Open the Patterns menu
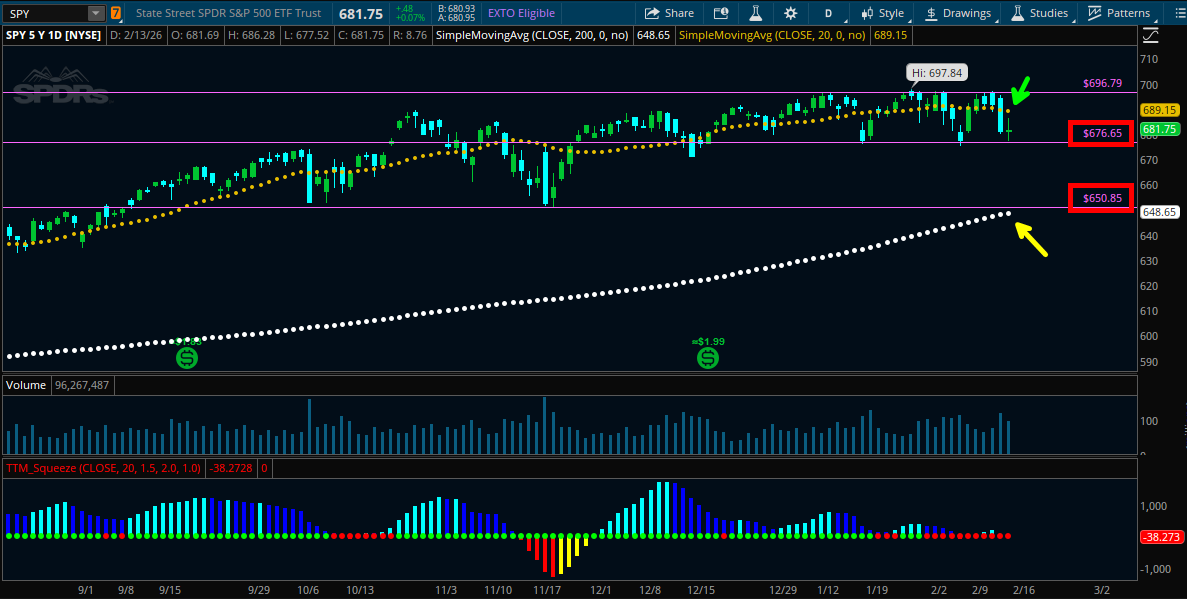The image size is (1187, 599). [1119, 13]
